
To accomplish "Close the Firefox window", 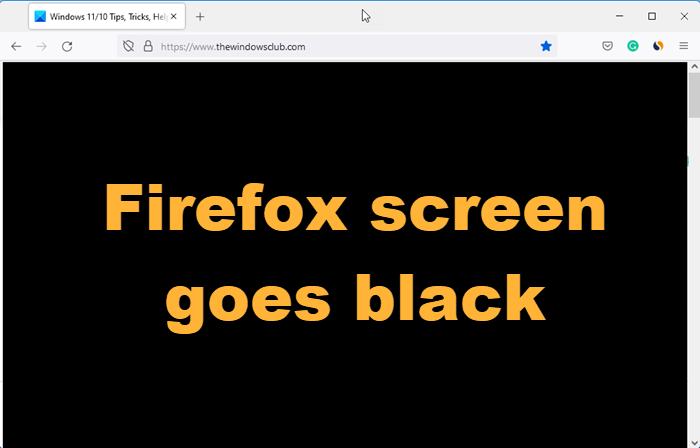I will pos(684,16).
